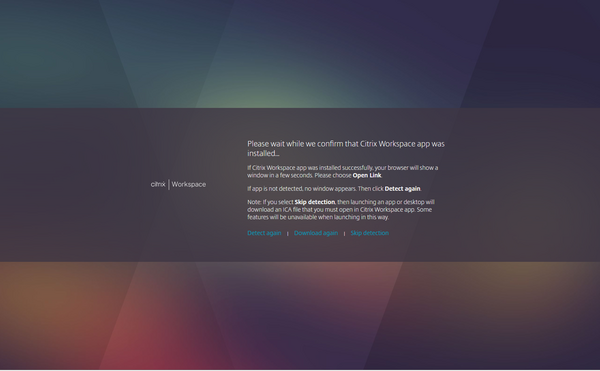Click the bold 'Open Link' text
Screen dimensions: 600x371
coord(367,175)
